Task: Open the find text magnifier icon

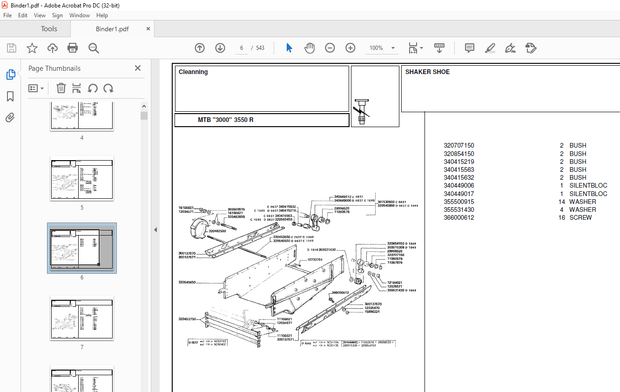Action: point(94,48)
